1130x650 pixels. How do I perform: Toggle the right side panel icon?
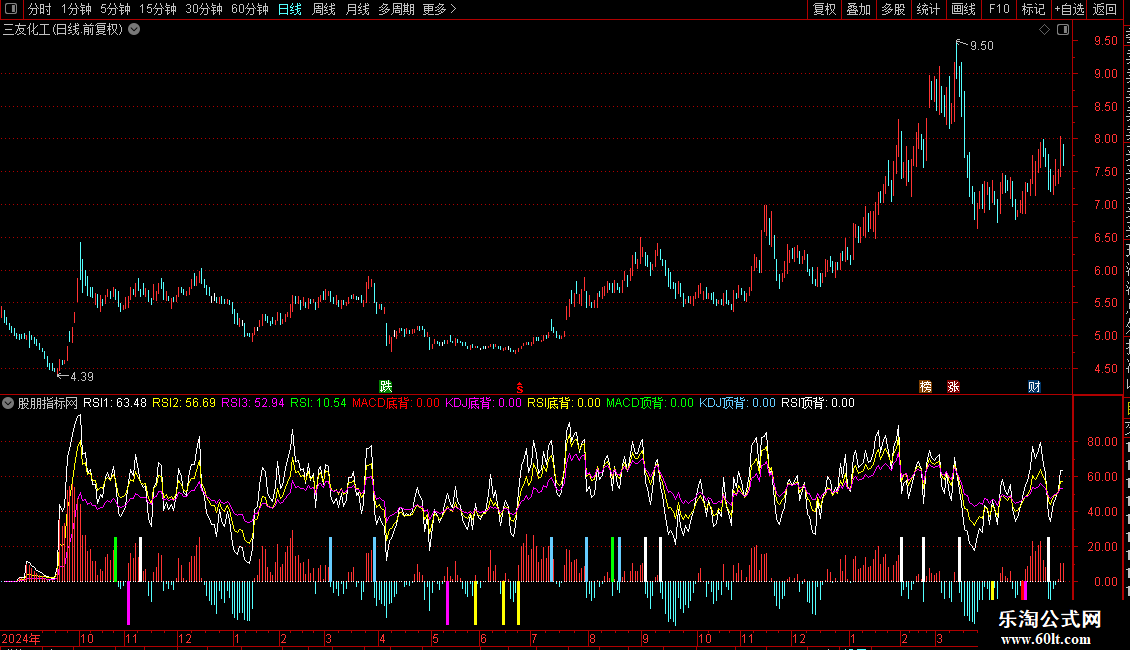[1063, 30]
